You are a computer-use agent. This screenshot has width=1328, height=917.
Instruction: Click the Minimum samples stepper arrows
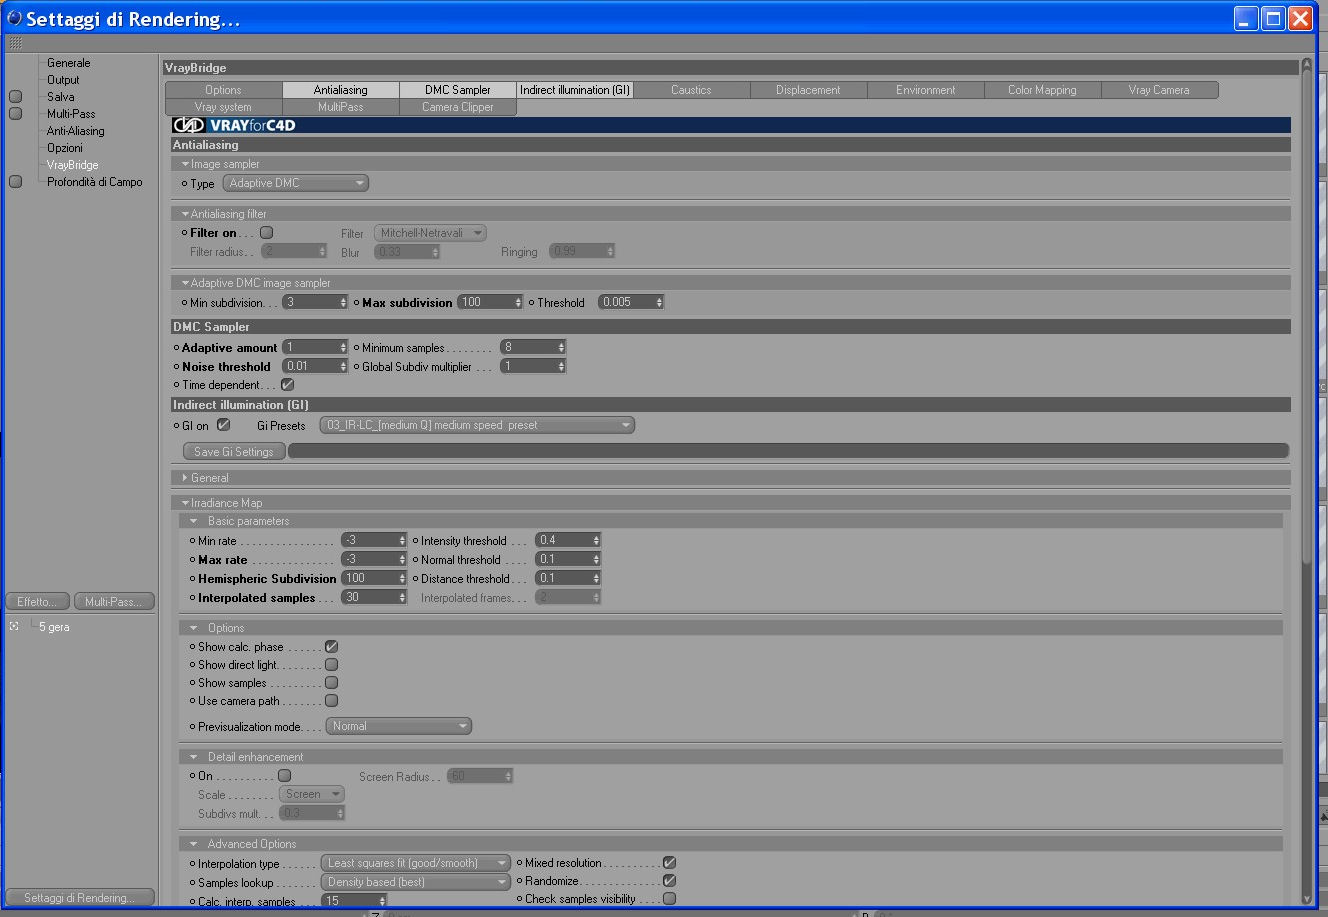click(x=562, y=348)
